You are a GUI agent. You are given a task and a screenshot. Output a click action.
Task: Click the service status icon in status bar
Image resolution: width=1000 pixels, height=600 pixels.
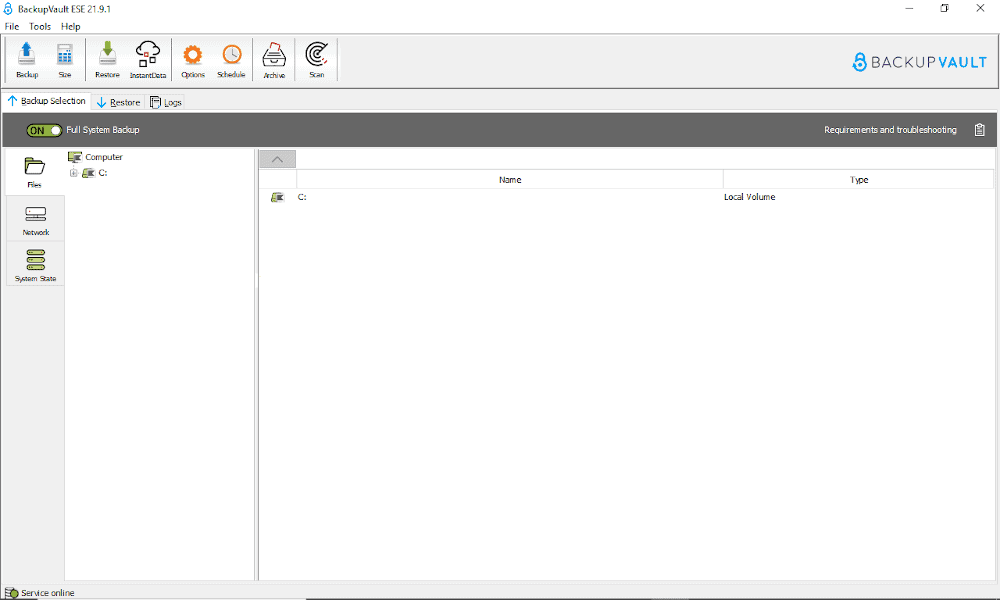11,593
